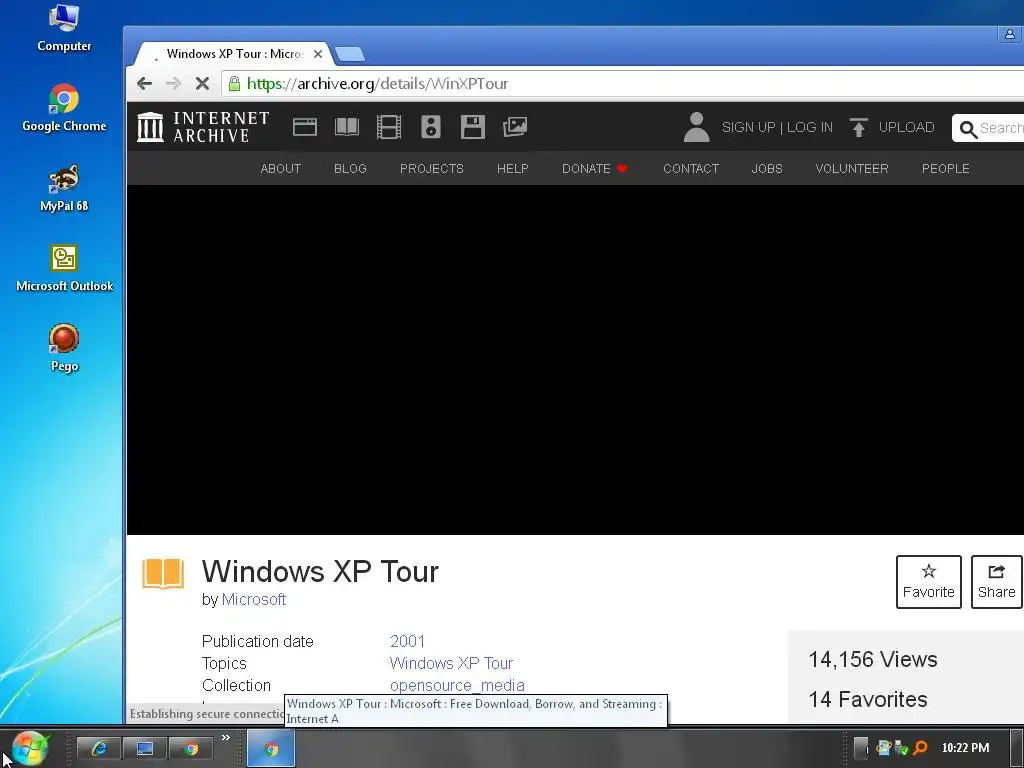This screenshot has height=768, width=1024.
Task: Click the Chrome profile icon in title bar
Action: tap(1009, 34)
